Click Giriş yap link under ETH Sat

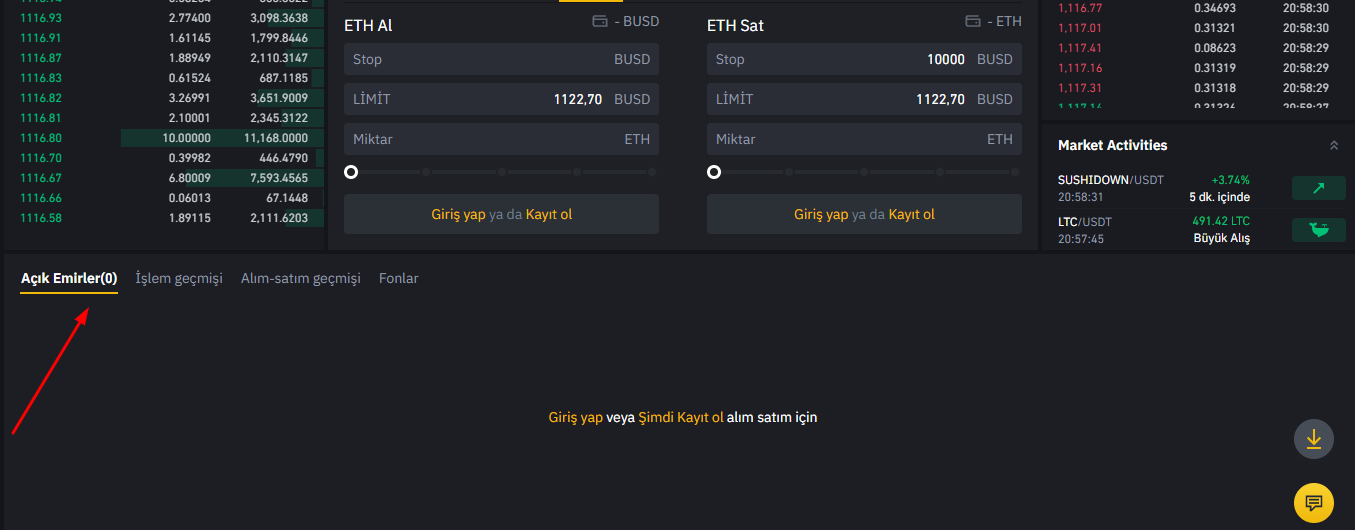(x=821, y=214)
